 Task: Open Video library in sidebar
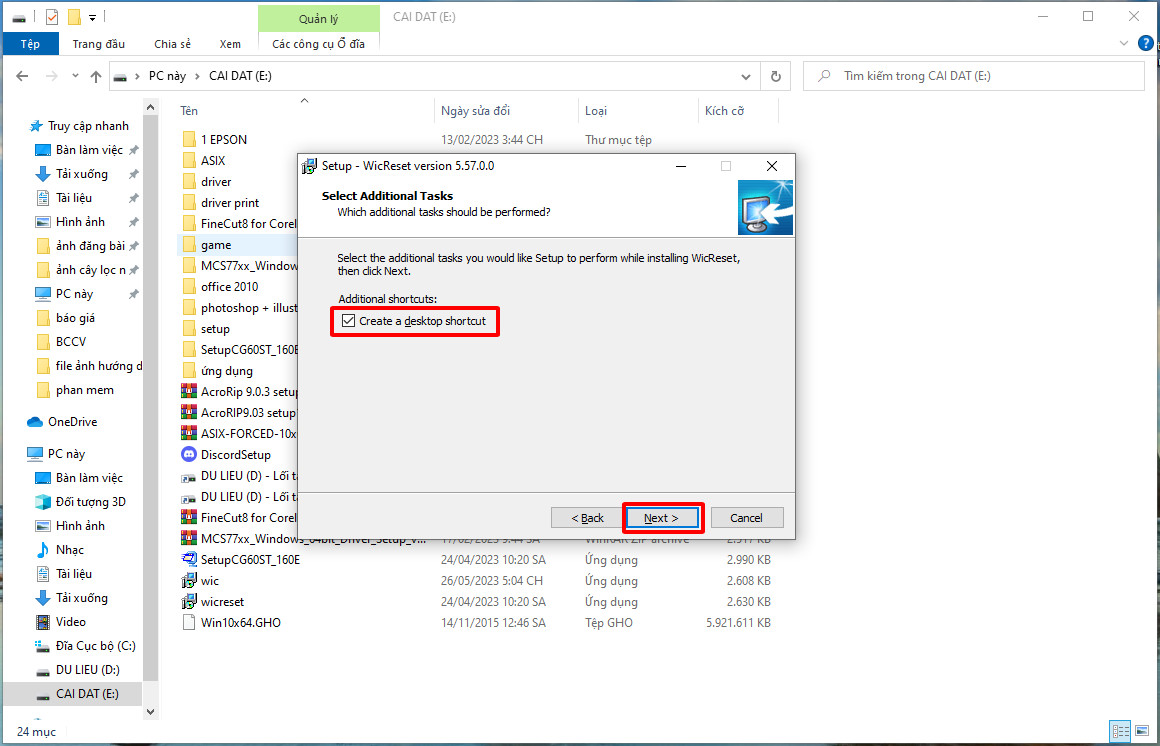[70, 622]
